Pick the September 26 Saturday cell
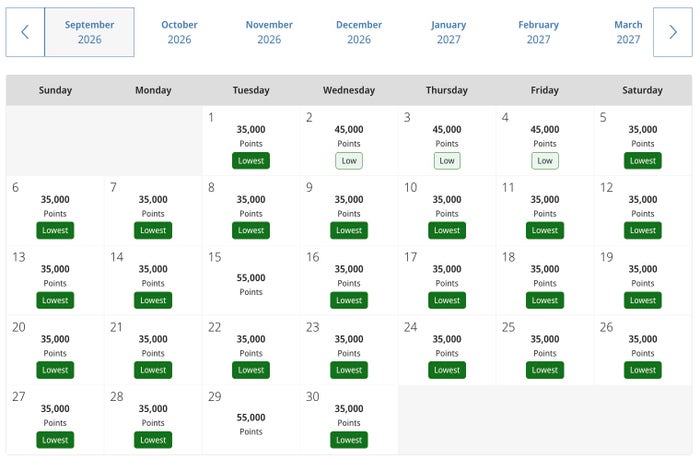 [x=643, y=351]
